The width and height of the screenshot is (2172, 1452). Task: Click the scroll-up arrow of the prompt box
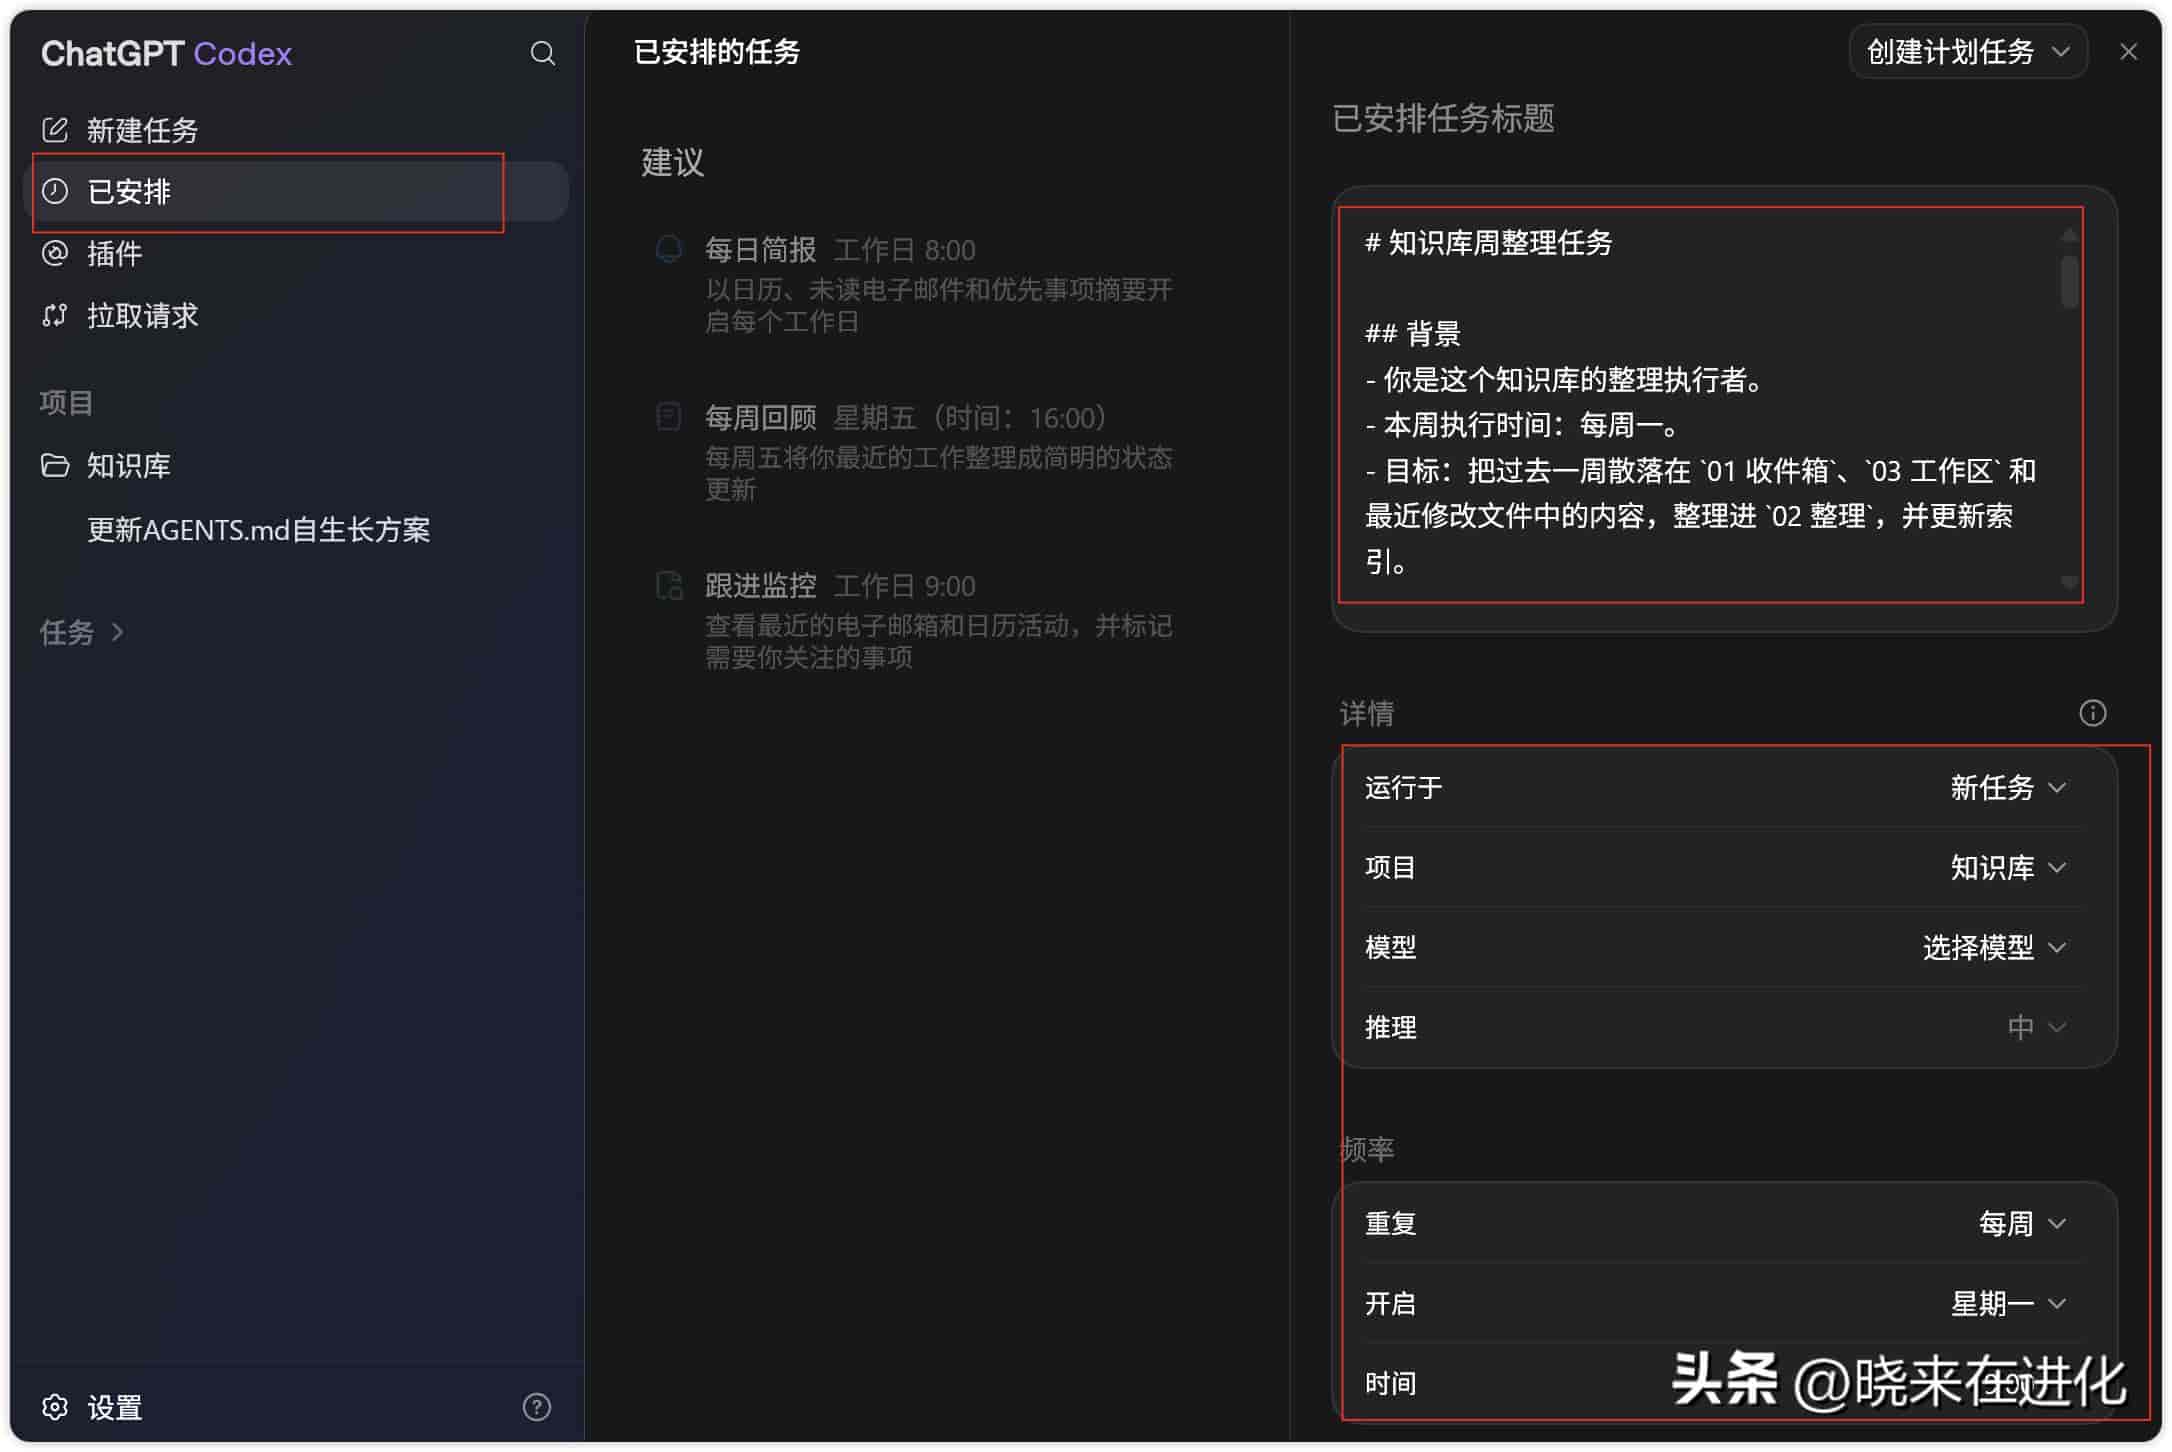2069,234
